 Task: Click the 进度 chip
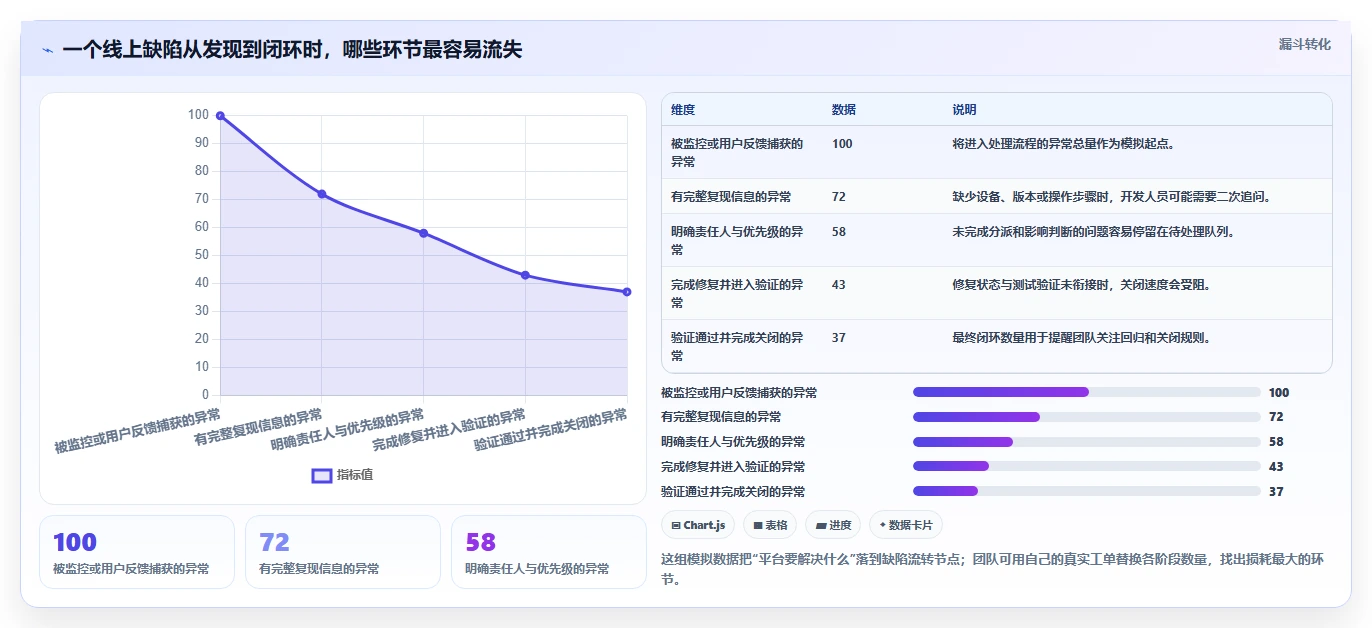[833, 525]
